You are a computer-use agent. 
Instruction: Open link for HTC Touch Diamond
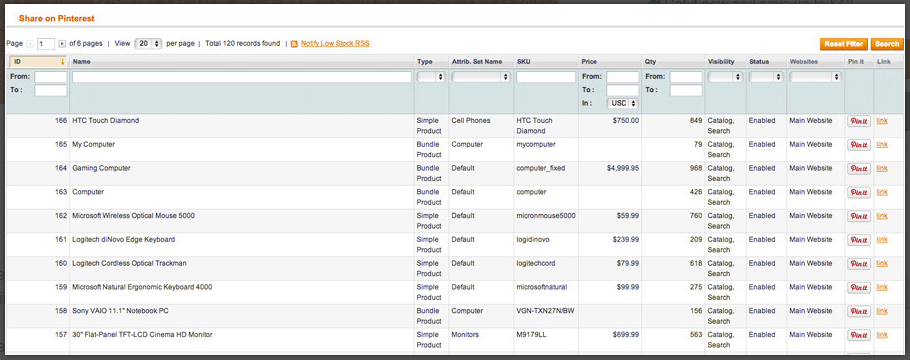coord(882,121)
